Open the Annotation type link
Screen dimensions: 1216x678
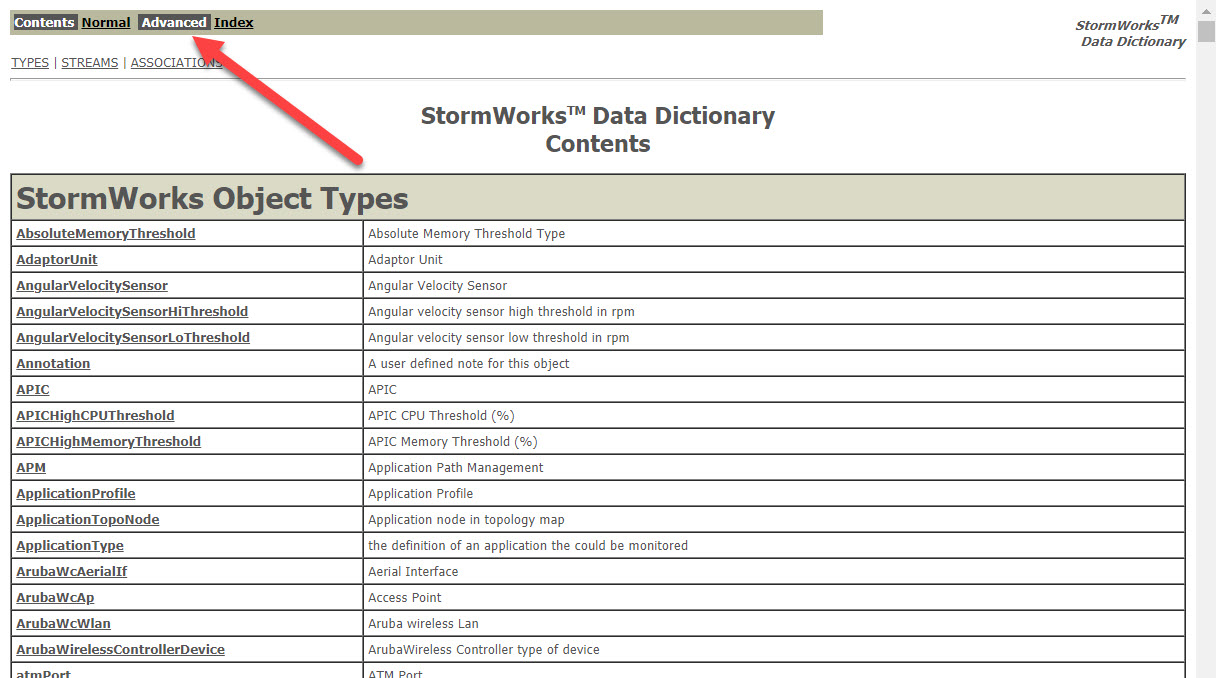point(53,363)
